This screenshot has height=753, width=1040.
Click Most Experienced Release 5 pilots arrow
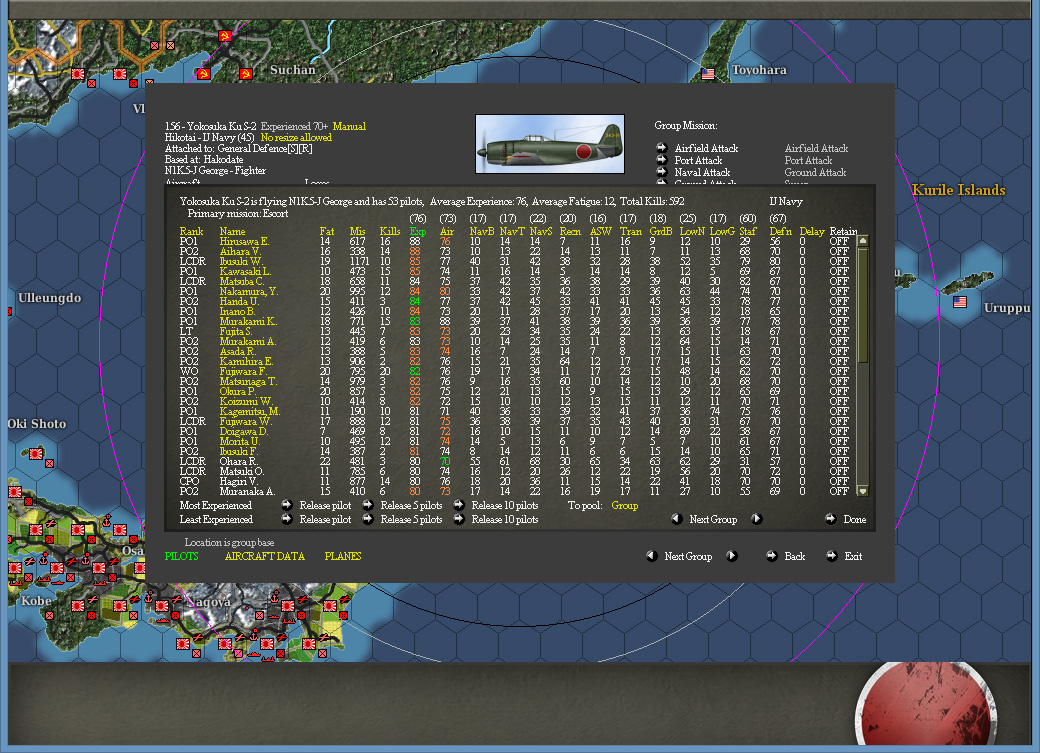pyautogui.click(x=367, y=505)
